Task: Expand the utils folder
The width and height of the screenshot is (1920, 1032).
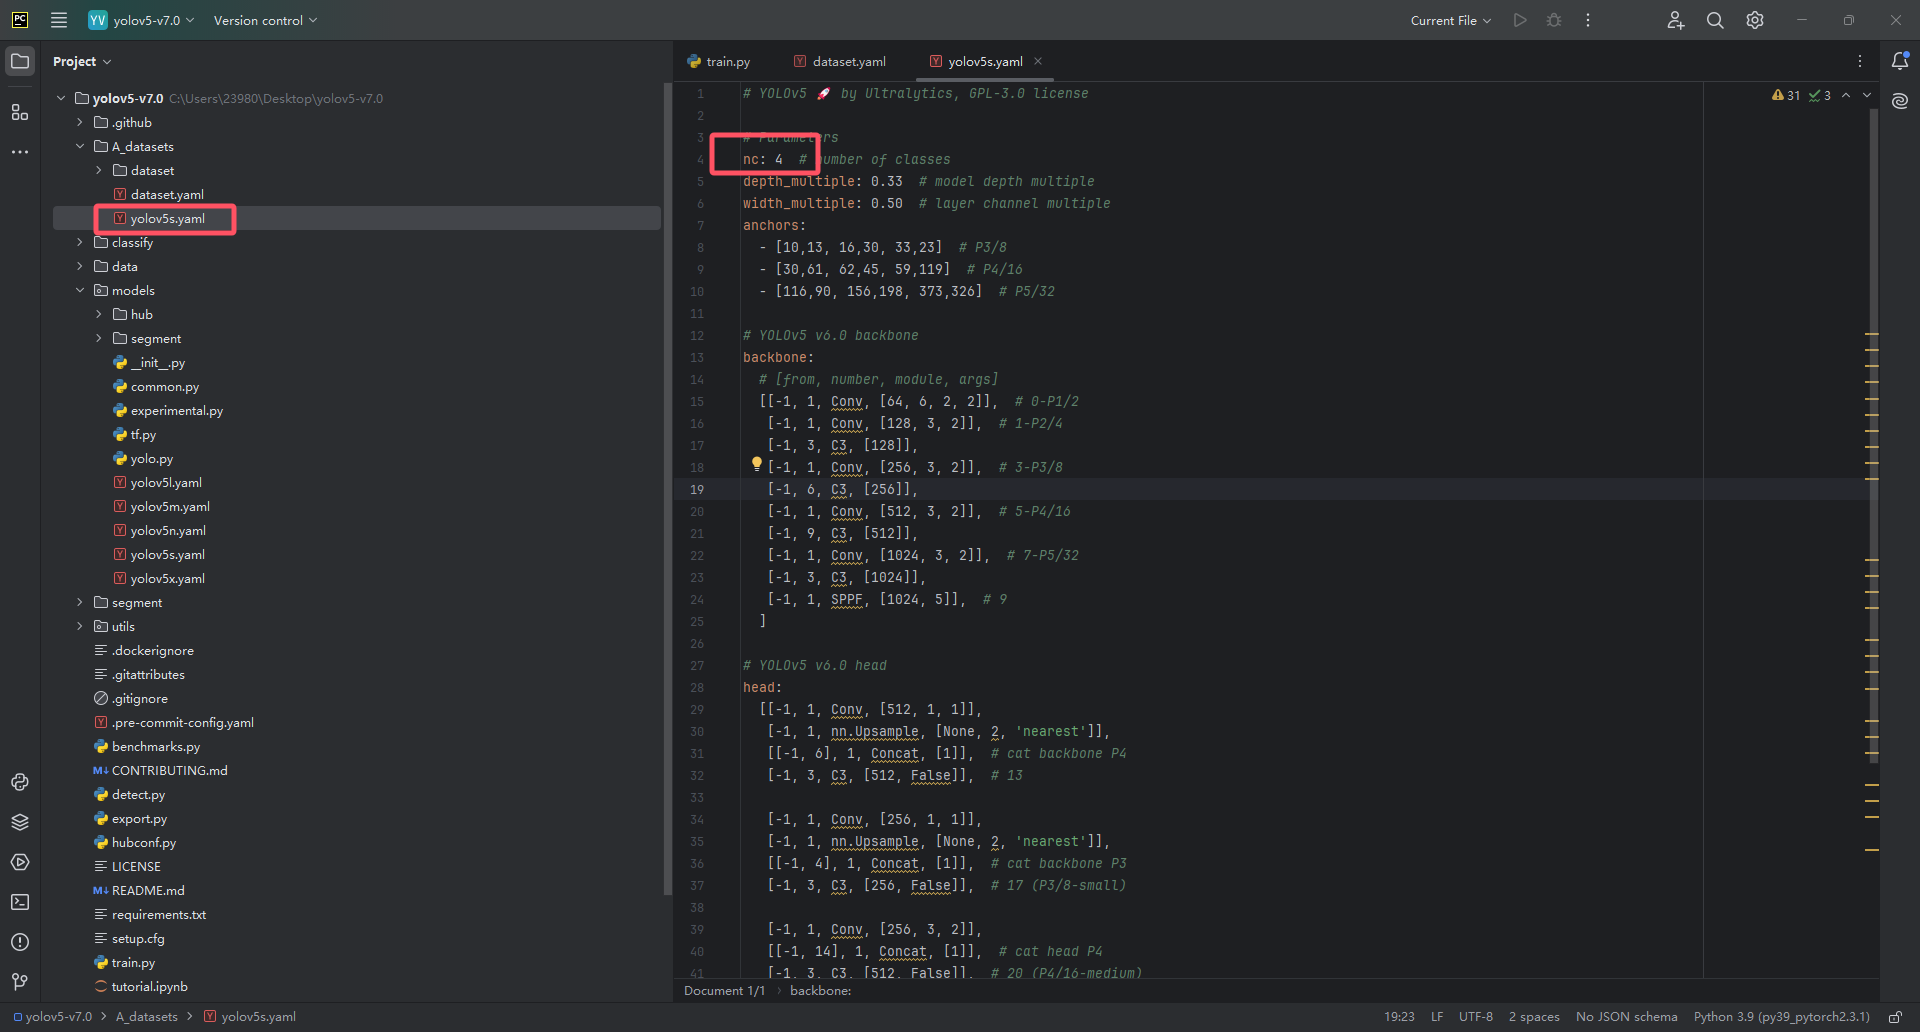Action: [80, 626]
